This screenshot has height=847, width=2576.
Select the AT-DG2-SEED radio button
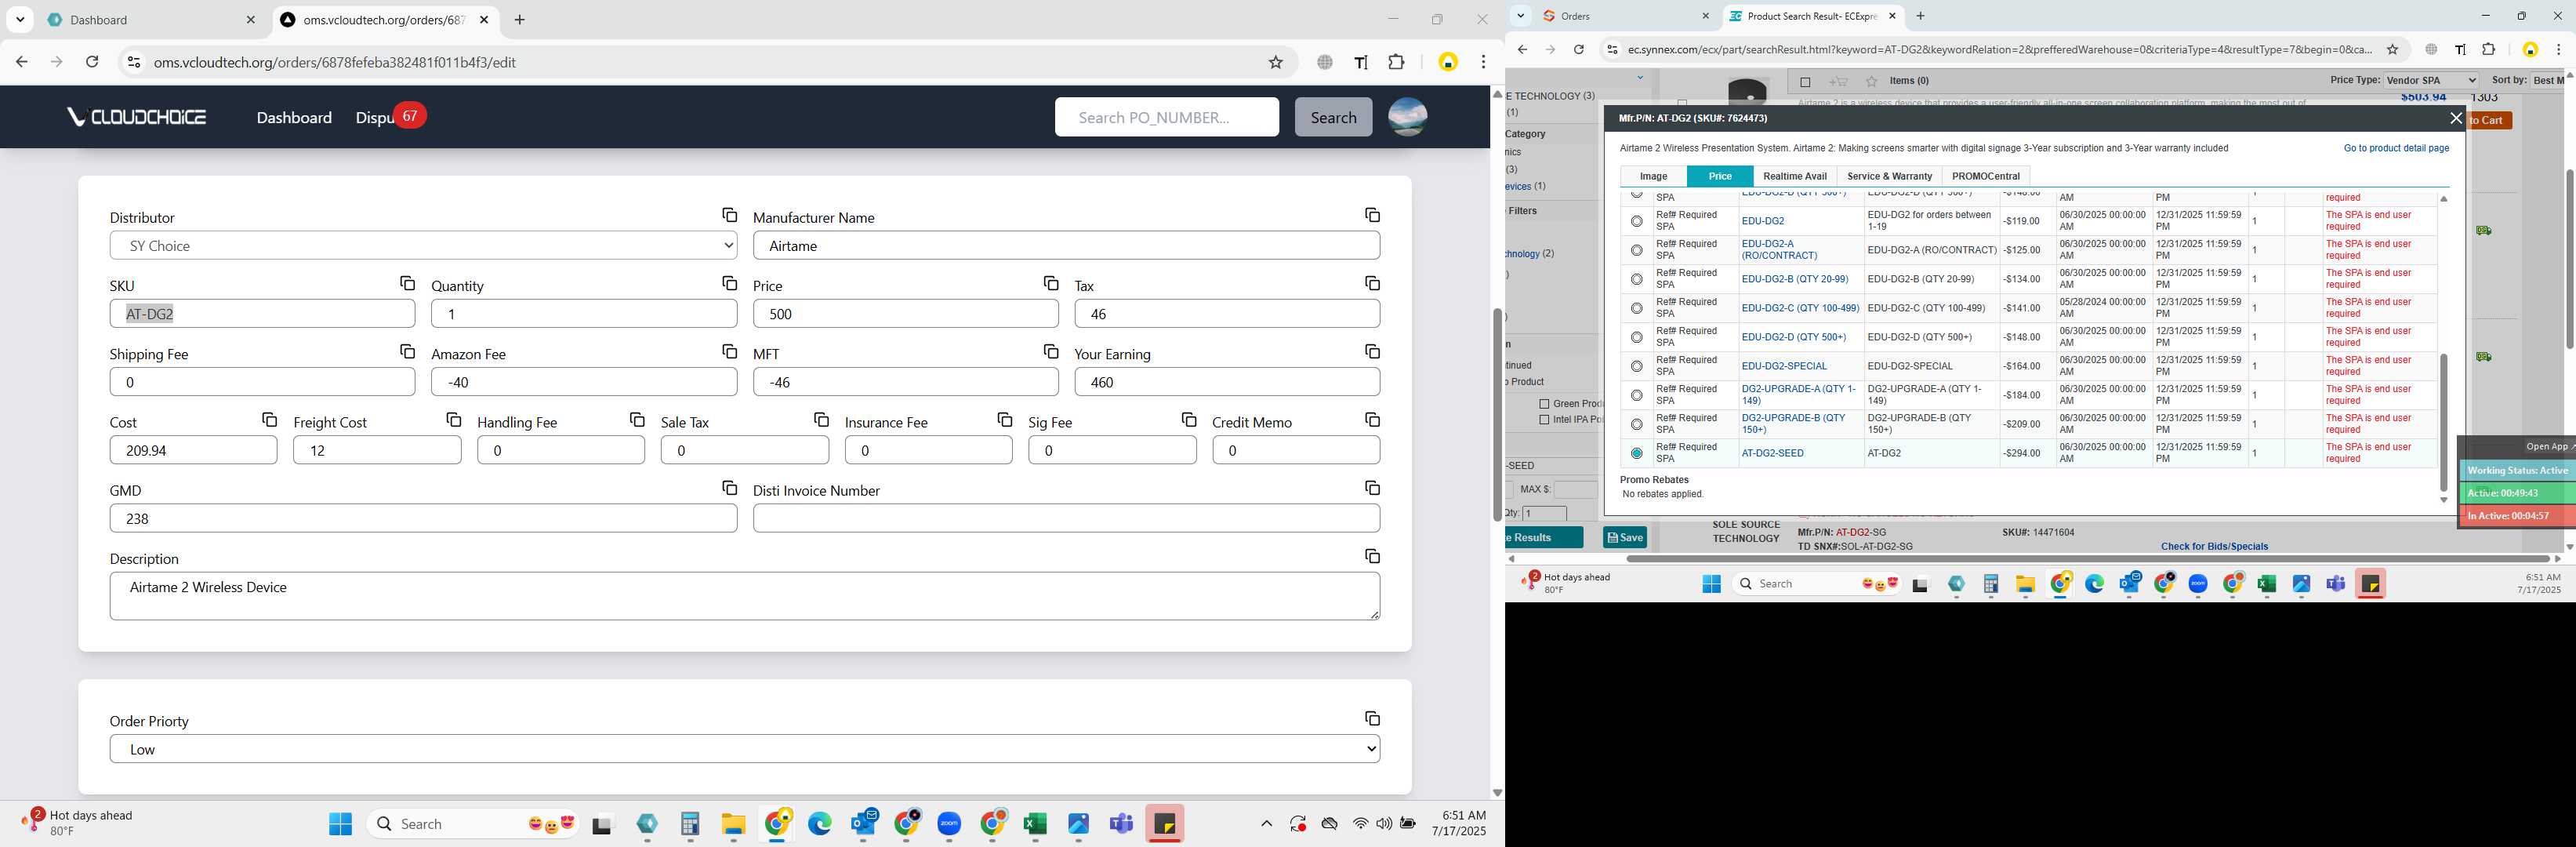point(1636,453)
